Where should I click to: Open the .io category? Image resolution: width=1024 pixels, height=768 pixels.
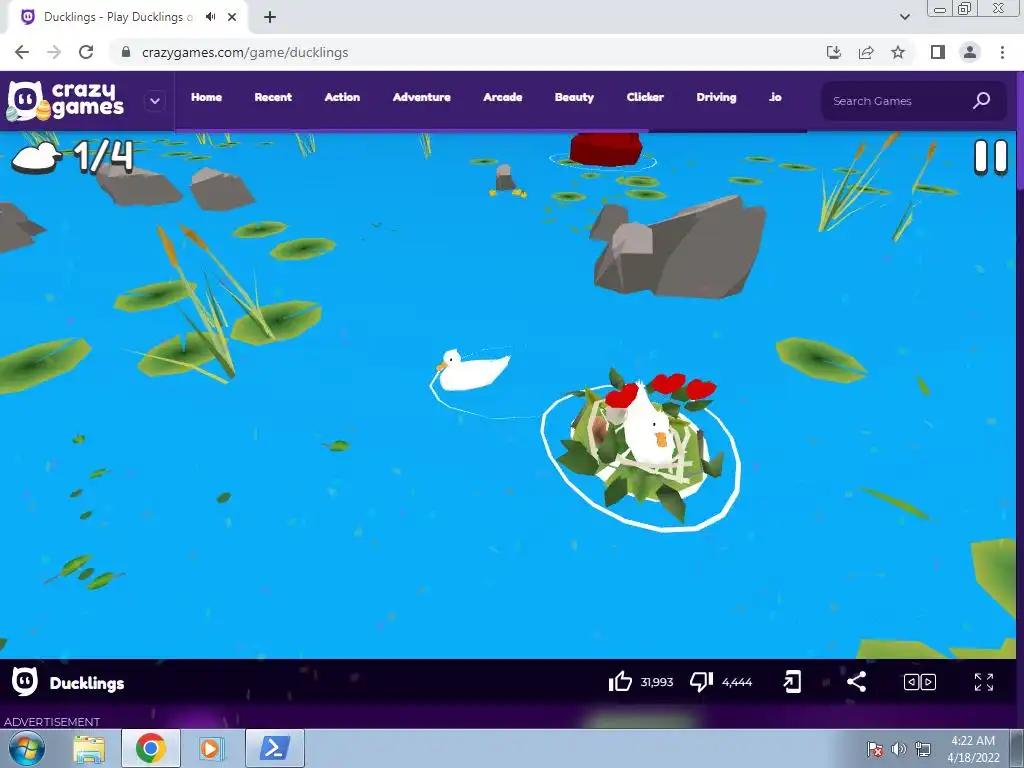[775, 97]
